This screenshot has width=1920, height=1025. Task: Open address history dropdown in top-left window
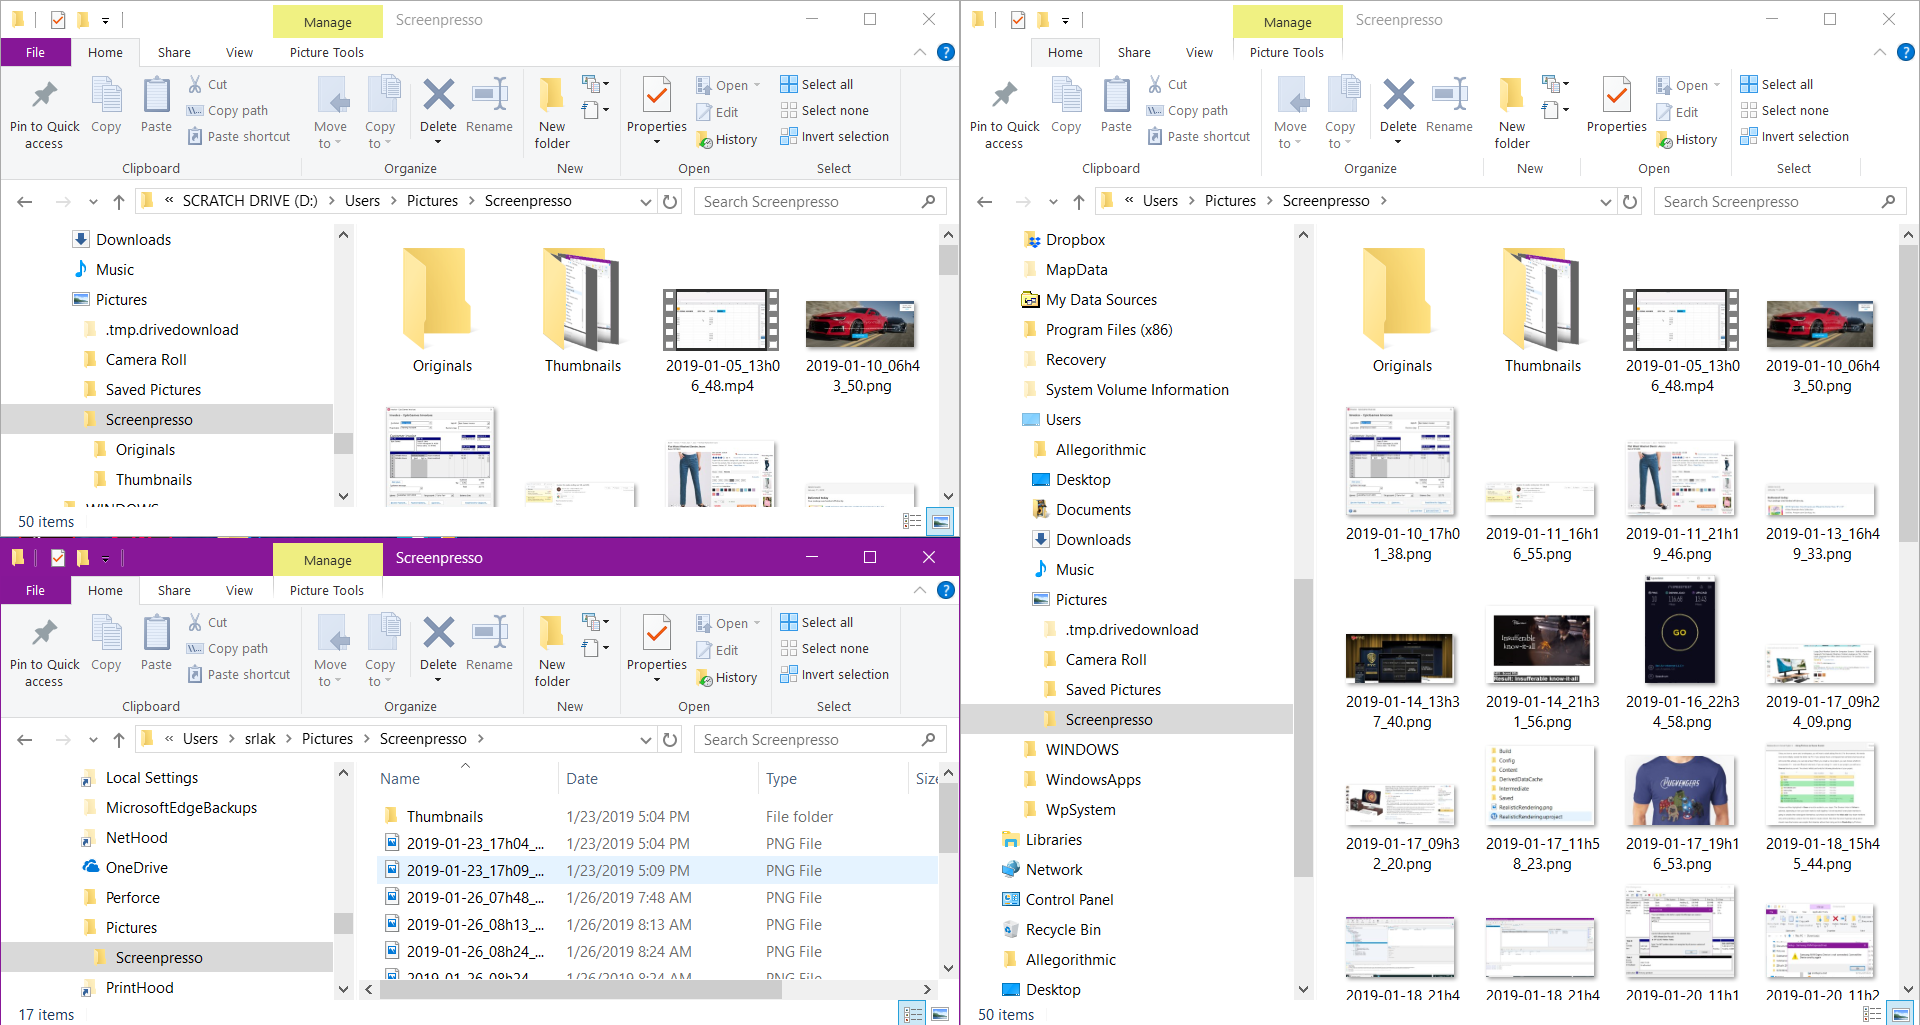point(646,202)
